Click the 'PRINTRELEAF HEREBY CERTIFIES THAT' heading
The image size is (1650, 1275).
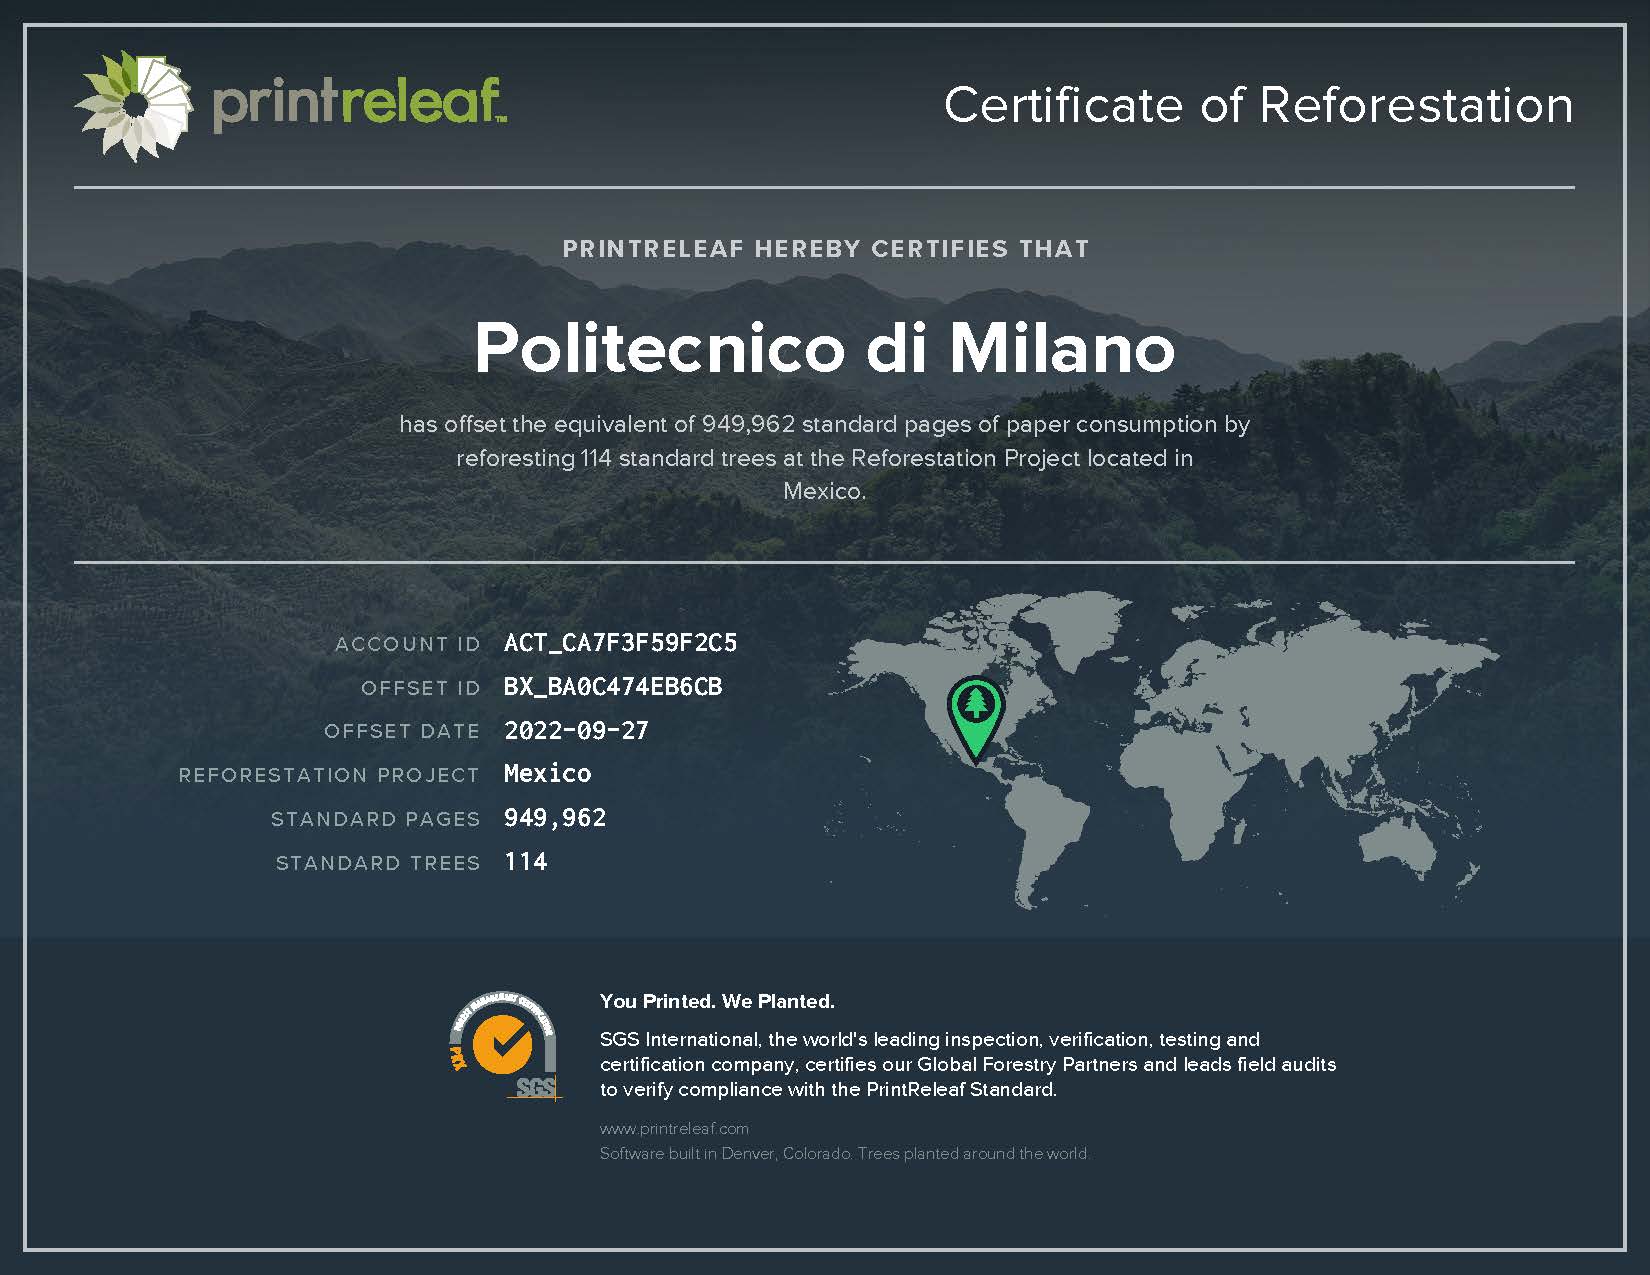825,249
